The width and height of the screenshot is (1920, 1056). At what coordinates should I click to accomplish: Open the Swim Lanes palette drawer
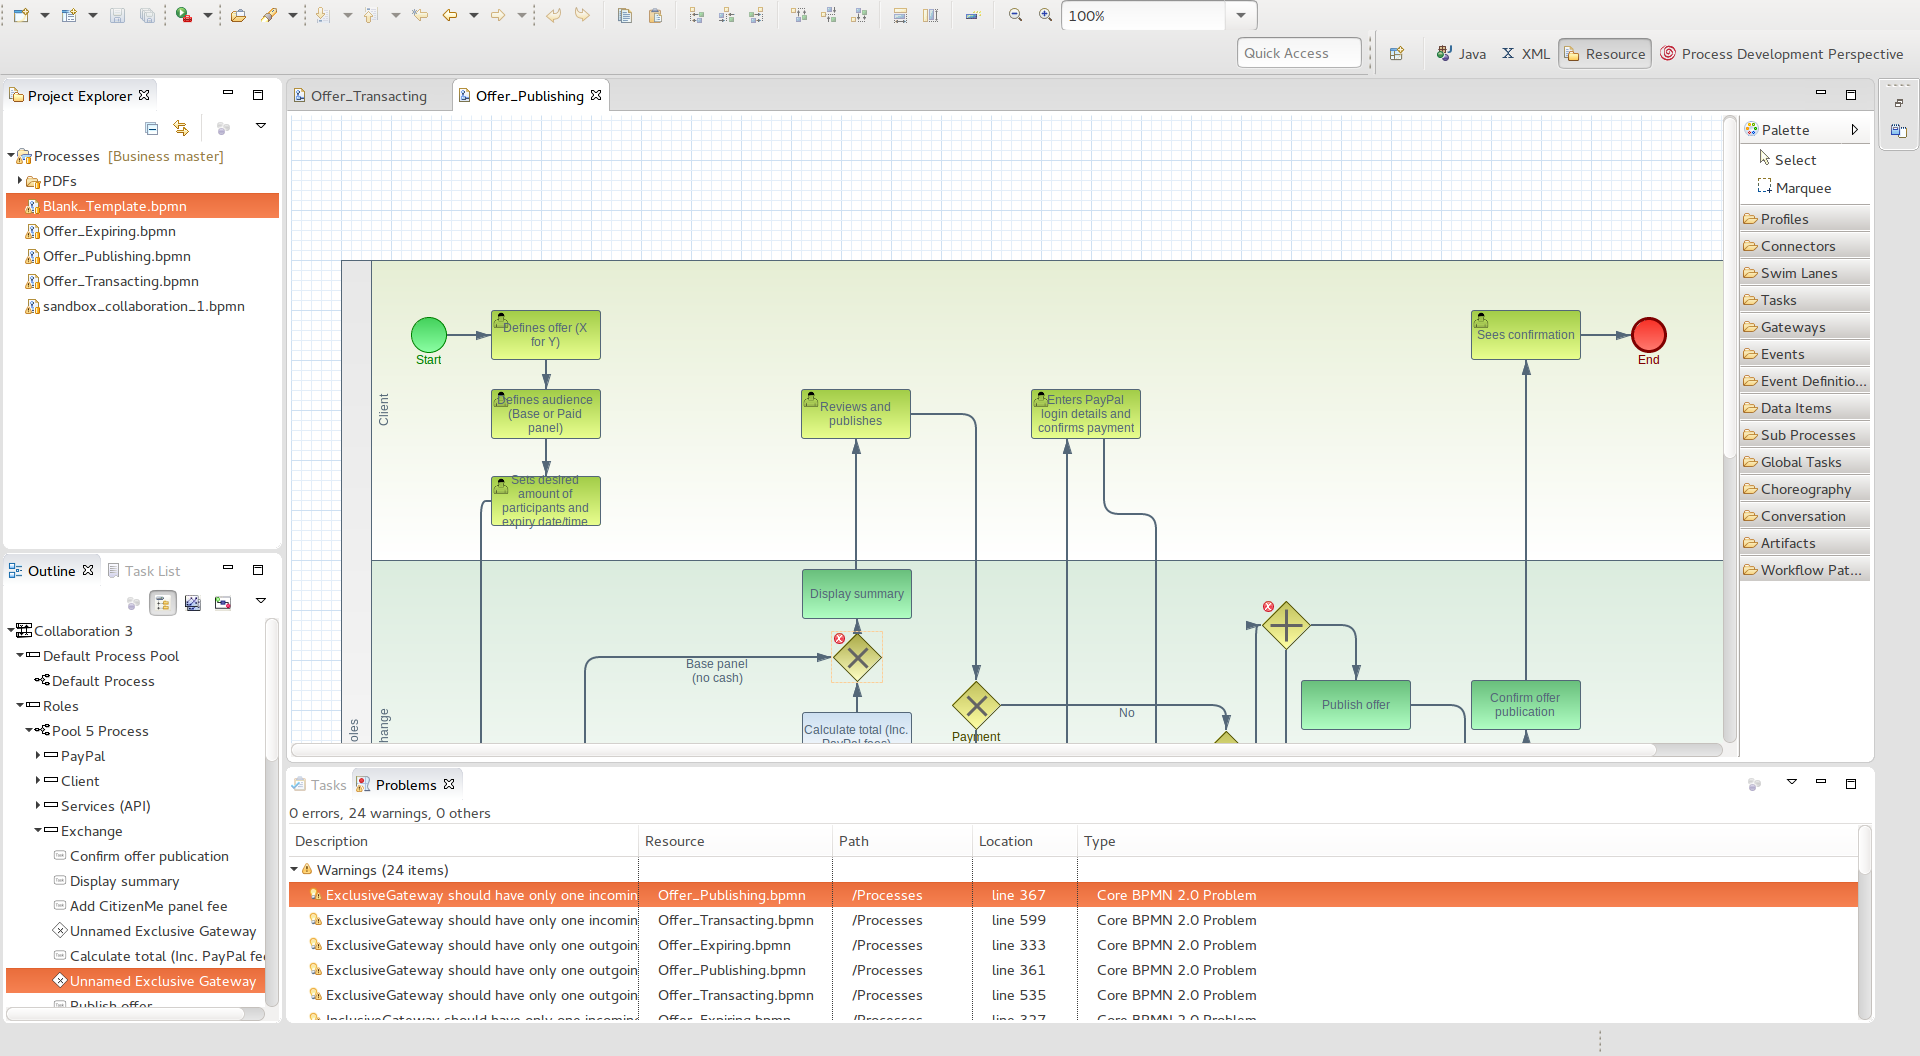1805,273
